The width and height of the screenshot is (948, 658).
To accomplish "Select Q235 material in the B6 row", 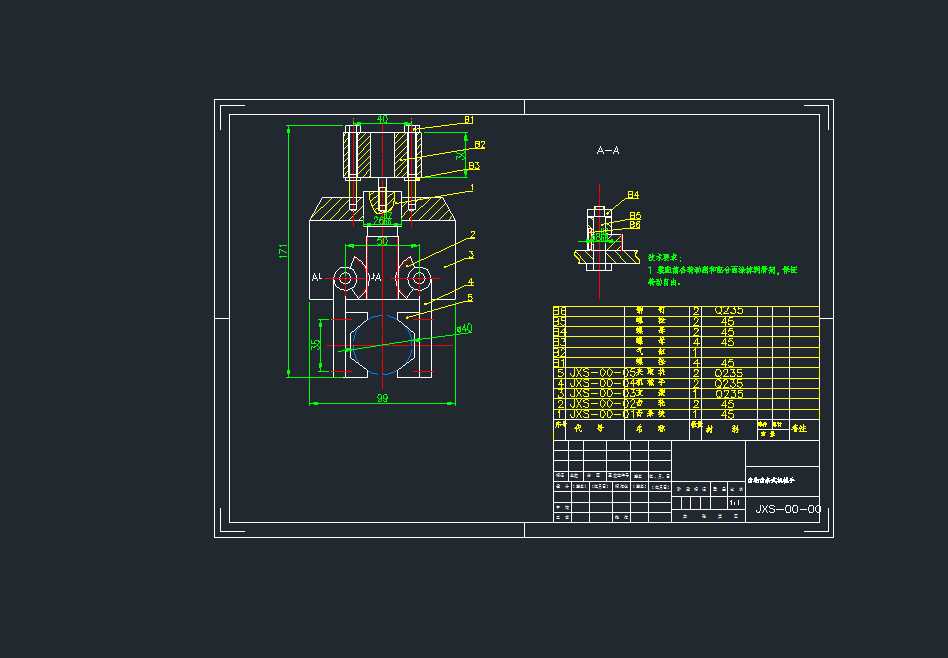I will pyautogui.click(x=729, y=311).
